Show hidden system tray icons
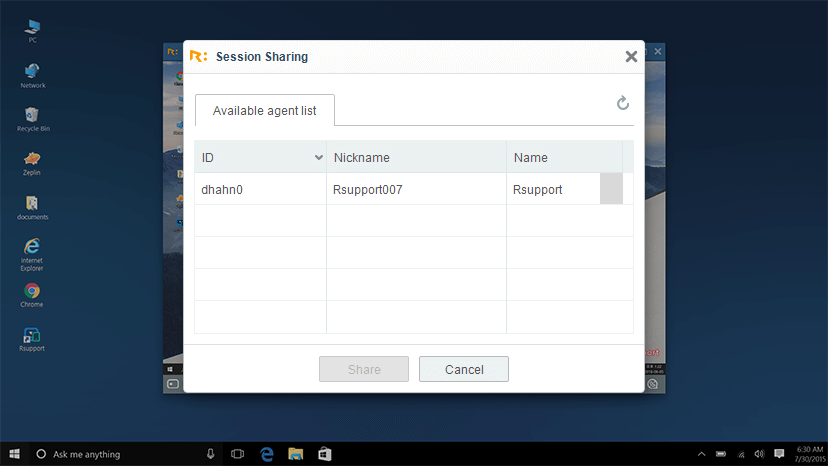The height and width of the screenshot is (466, 828). point(701,454)
